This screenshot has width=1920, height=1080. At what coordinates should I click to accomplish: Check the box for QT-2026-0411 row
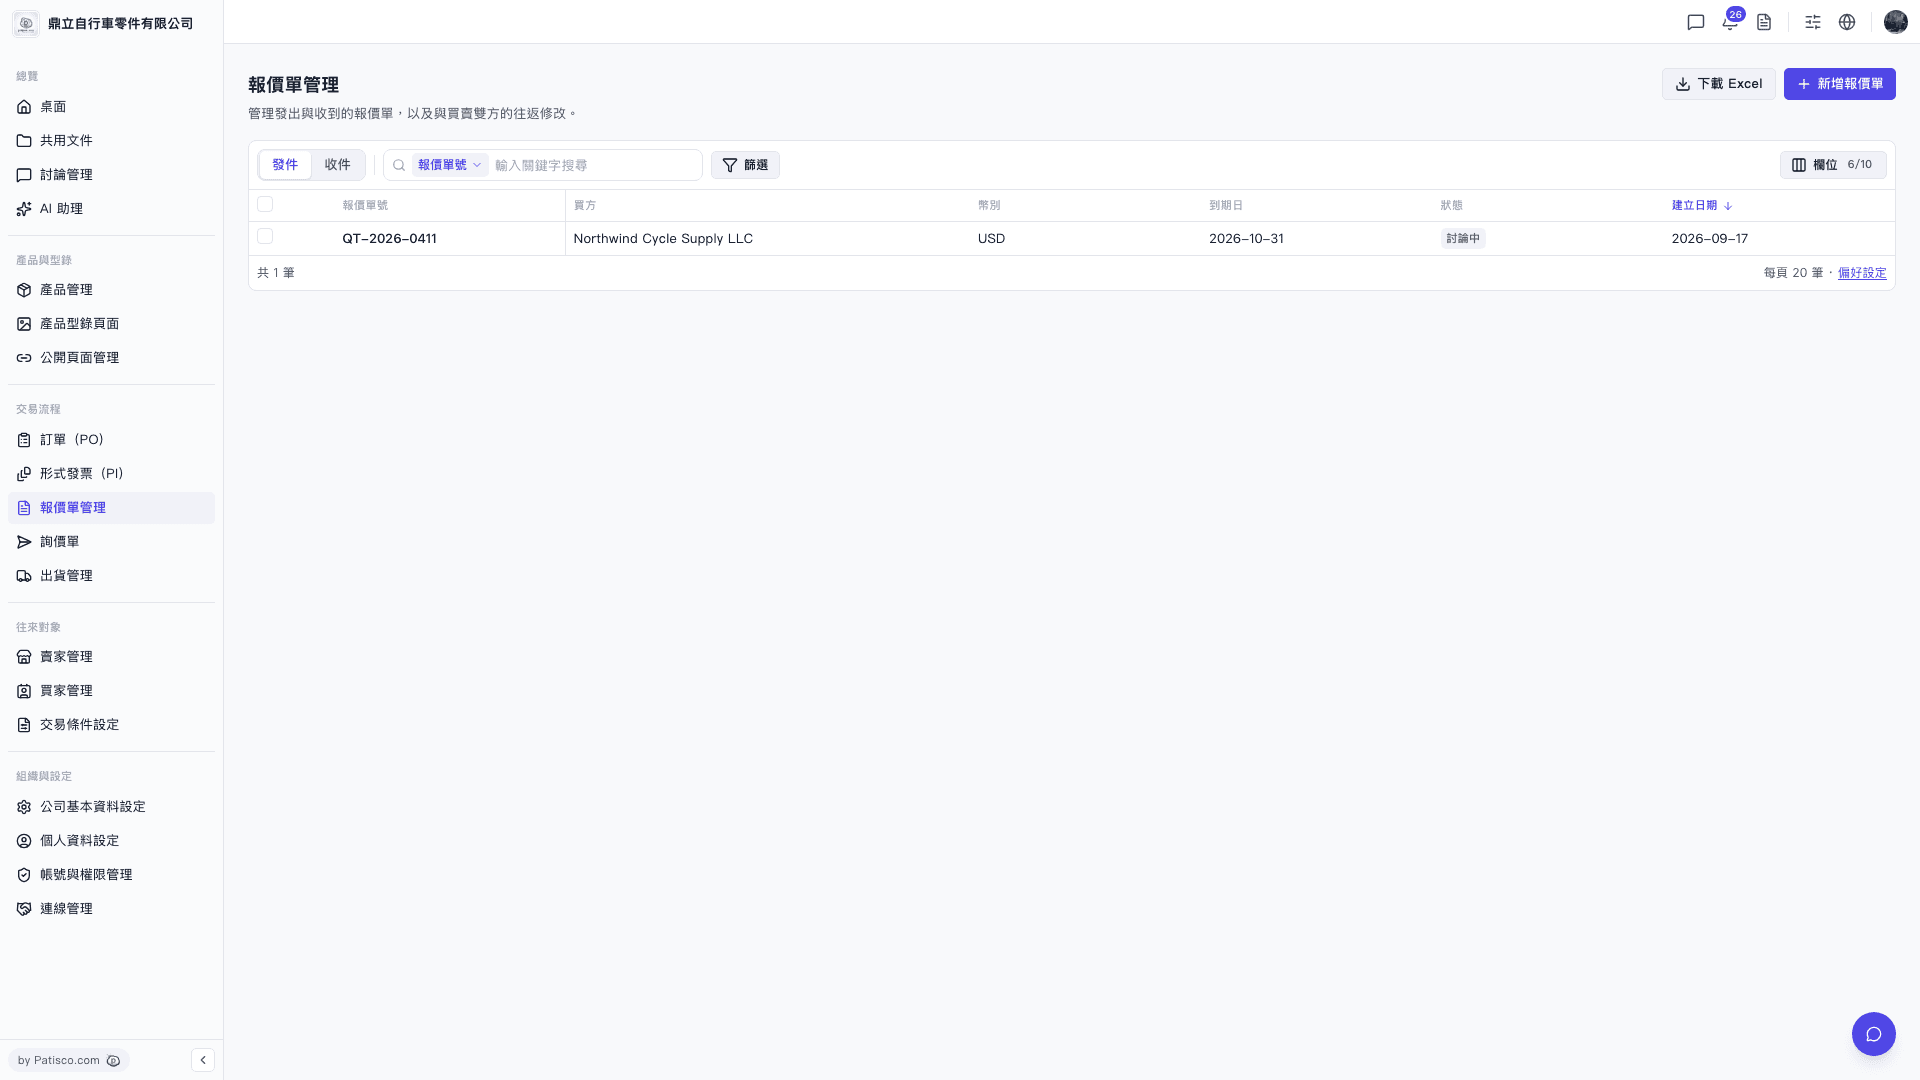[x=265, y=236]
